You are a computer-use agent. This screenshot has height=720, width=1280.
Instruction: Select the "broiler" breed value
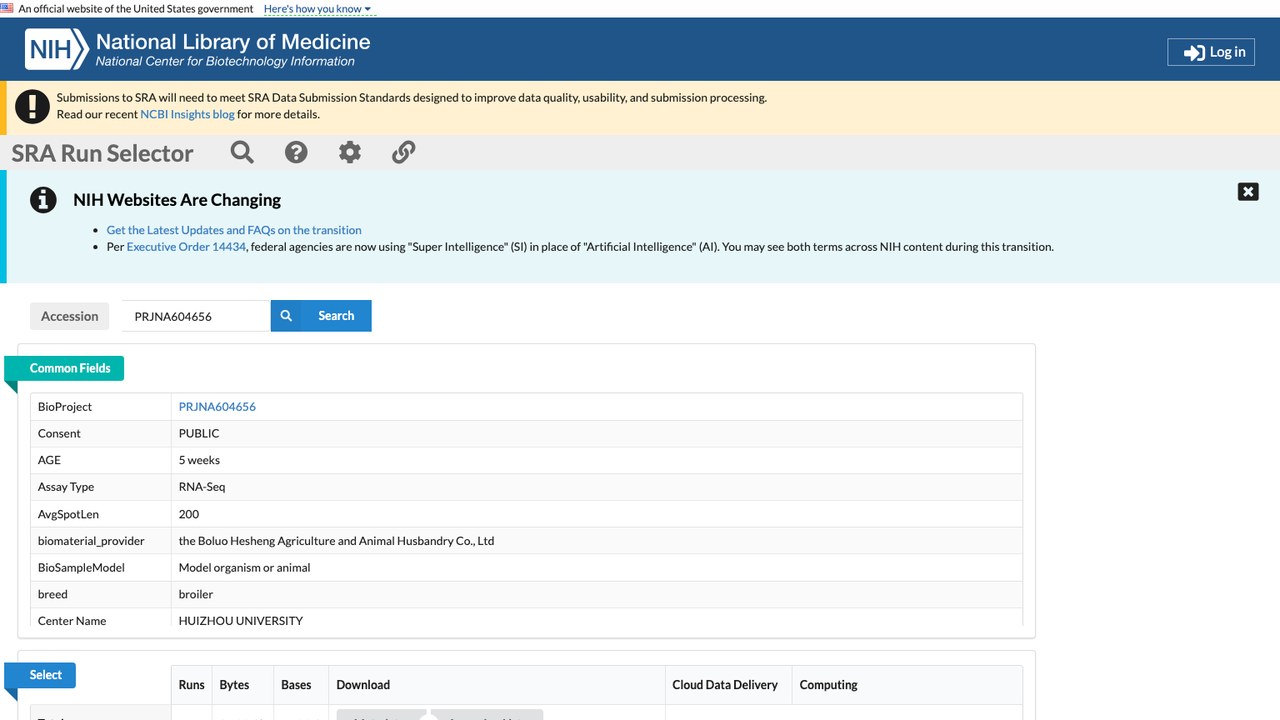click(196, 594)
